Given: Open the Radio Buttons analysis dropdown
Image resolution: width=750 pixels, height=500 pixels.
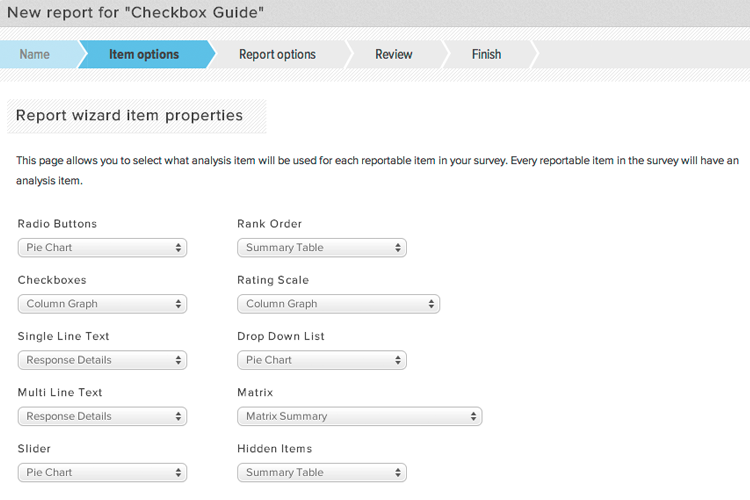Looking at the screenshot, I should click(102, 248).
